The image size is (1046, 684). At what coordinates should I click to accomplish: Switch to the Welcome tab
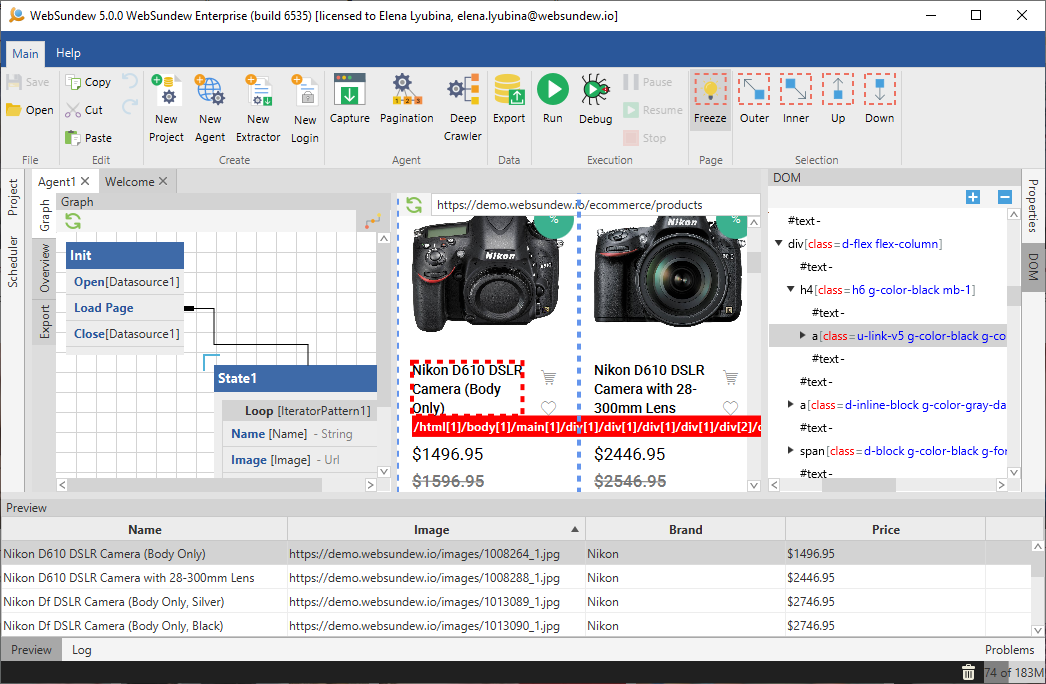click(130, 182)
